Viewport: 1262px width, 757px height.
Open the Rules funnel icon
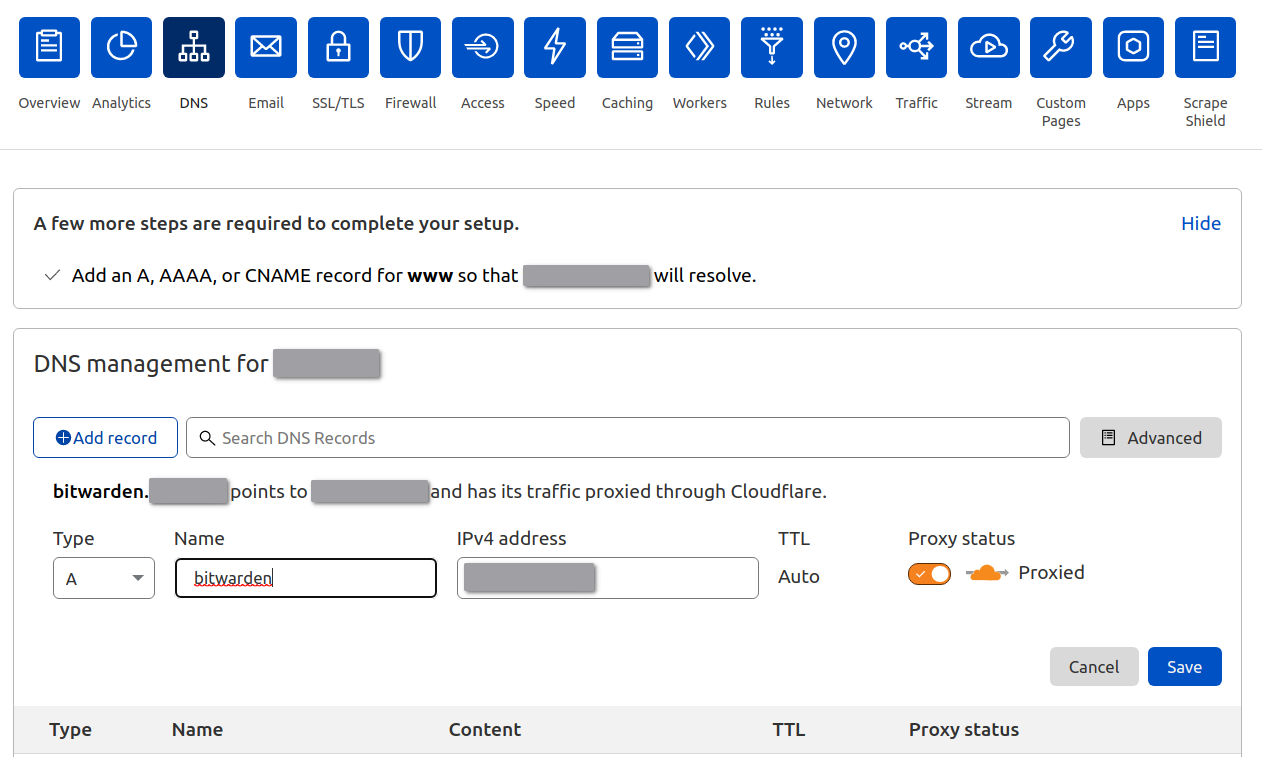point(771,47)
